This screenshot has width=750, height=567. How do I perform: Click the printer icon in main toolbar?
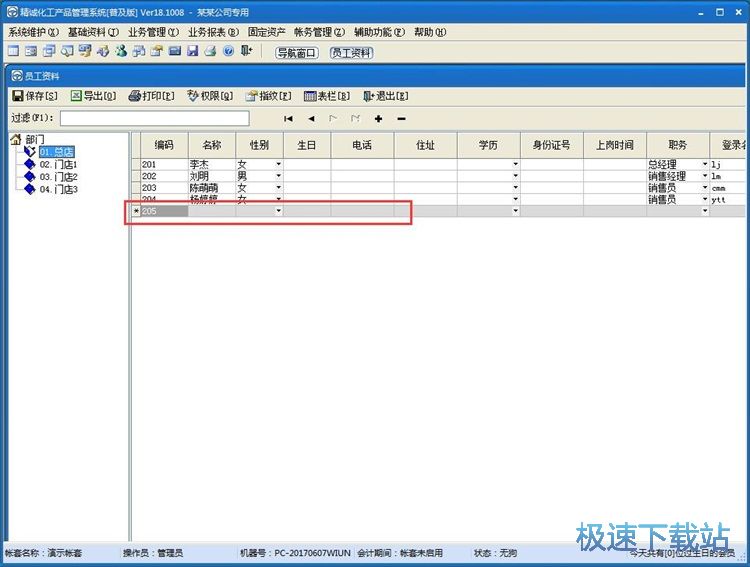pos(211,51)
